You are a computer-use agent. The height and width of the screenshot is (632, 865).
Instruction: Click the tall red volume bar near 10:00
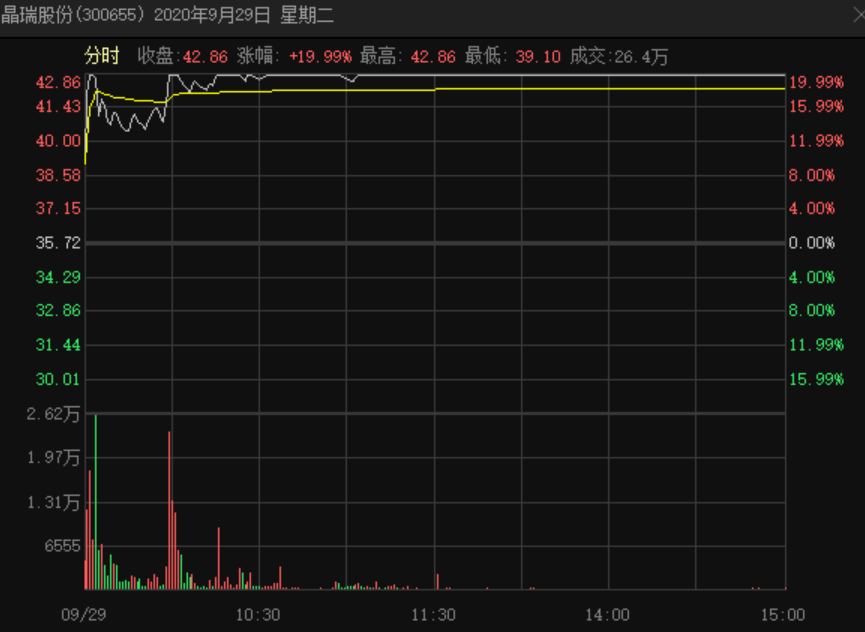pyautogui.click(x=169, y=510)
